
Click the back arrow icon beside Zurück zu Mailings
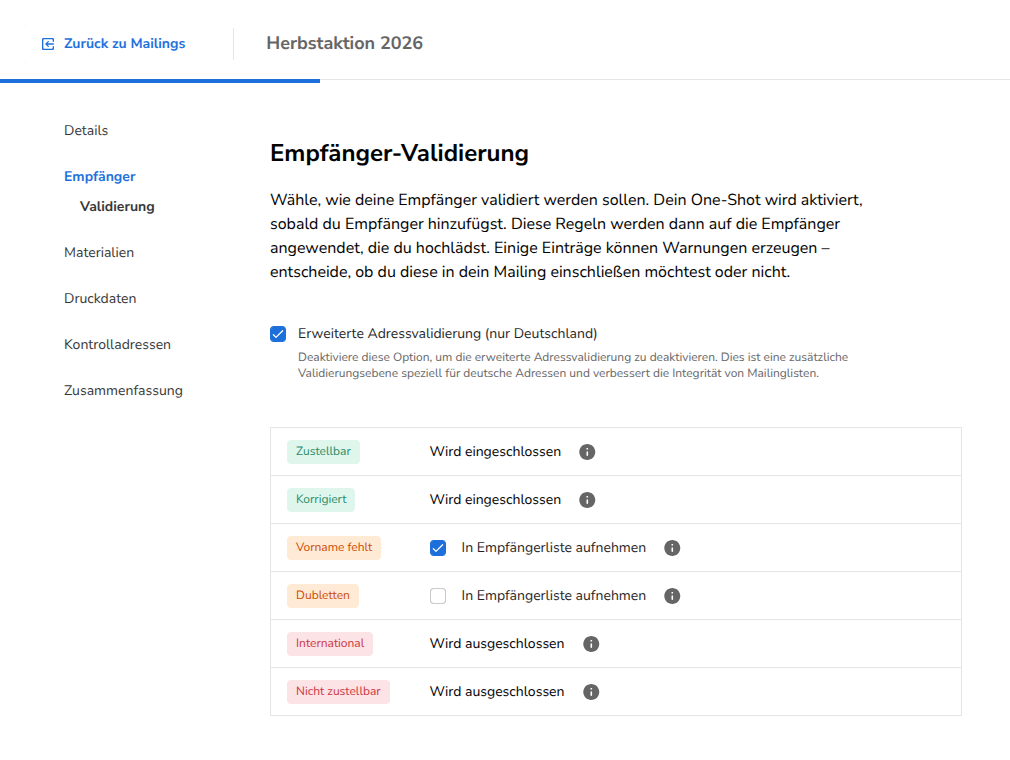[x=48, y=44]
